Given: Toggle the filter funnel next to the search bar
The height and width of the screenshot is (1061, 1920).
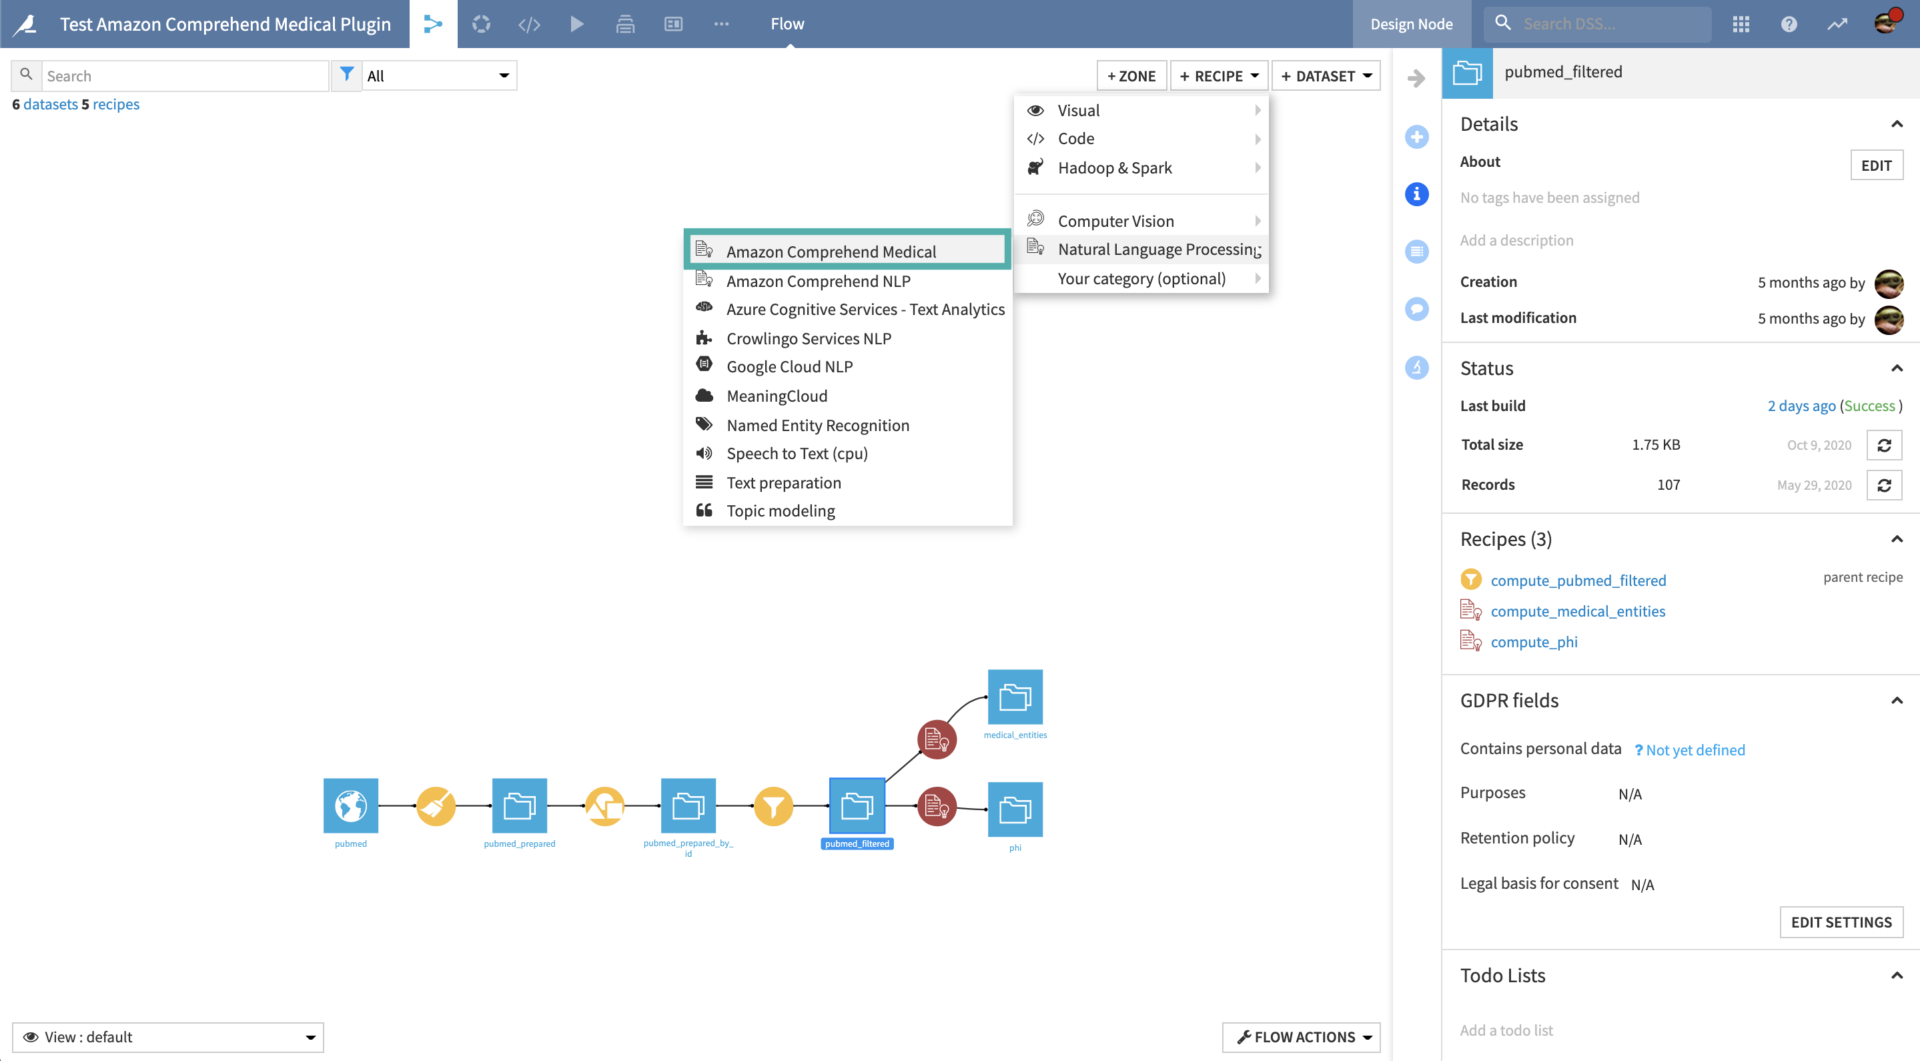Looking at the screenshot, I should tap(347, 73).
